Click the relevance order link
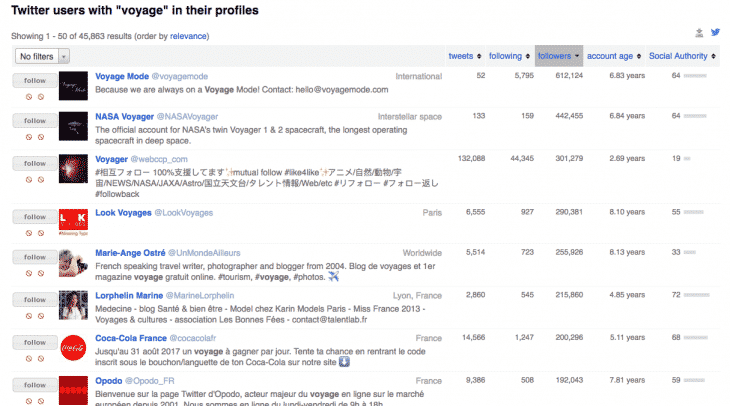Viewport: 730px width, 406px height. [189, 35]
